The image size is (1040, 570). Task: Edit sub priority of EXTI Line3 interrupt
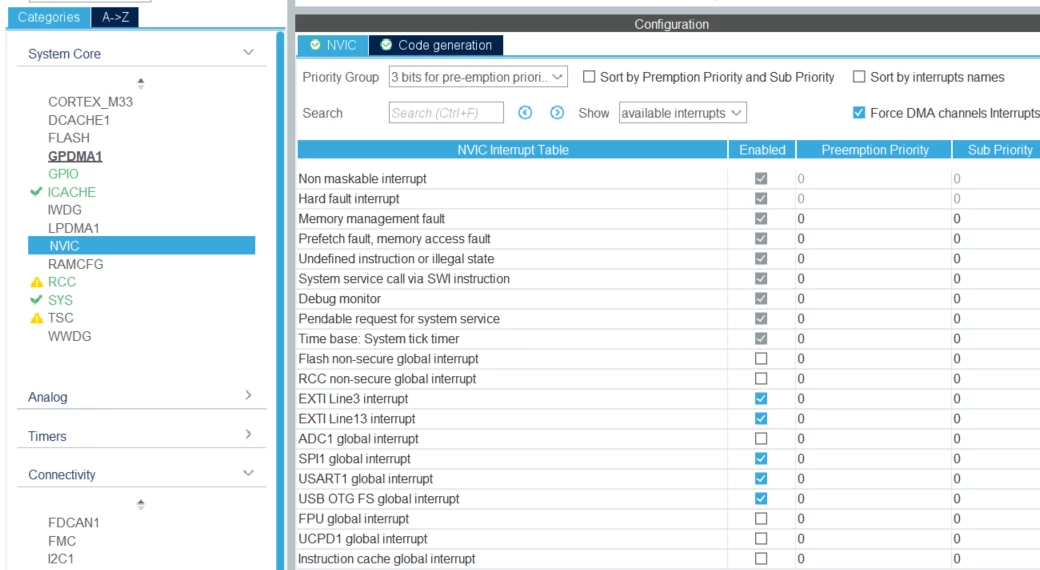tap(996, 398)
